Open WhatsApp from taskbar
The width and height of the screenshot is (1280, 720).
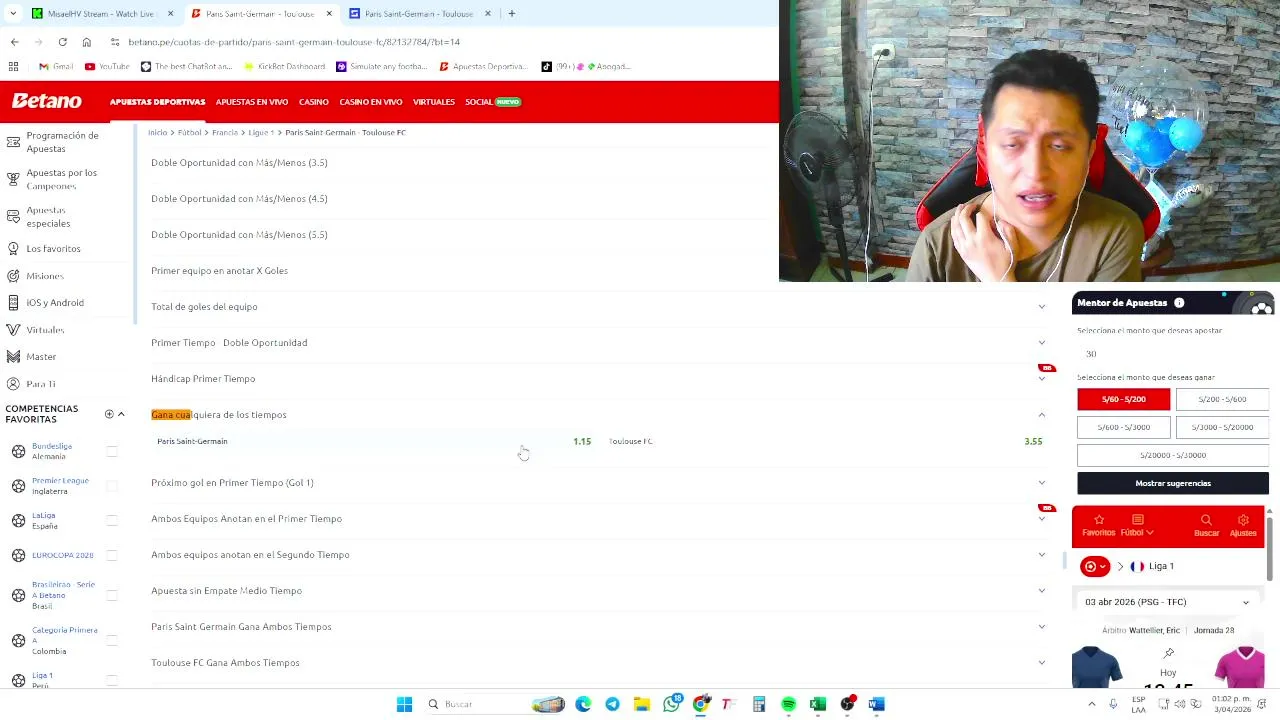pyautogui.click(x=671, y=704)
